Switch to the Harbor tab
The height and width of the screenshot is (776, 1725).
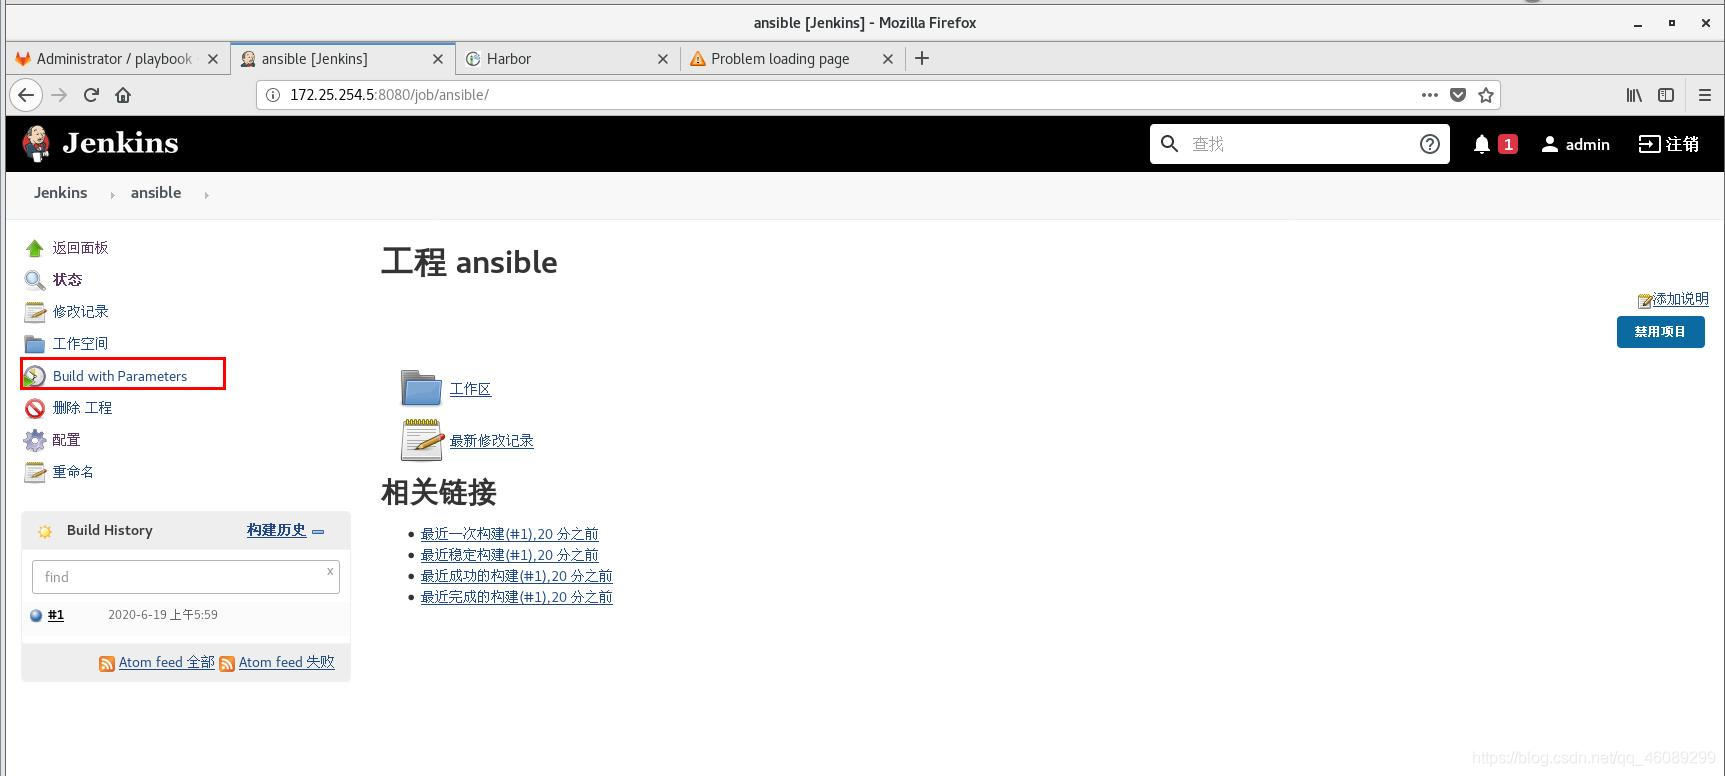[567, 59]
